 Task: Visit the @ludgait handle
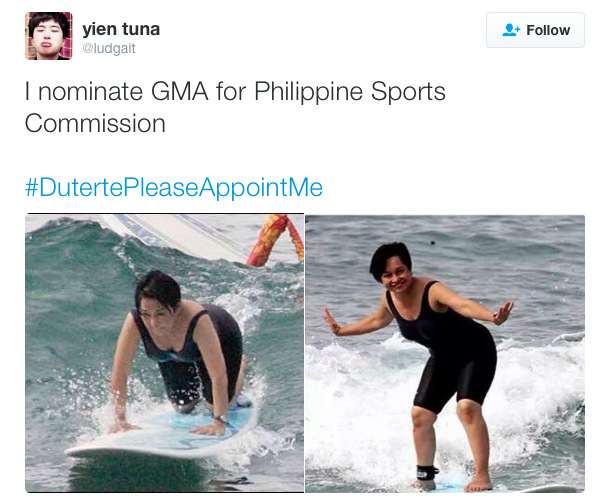coord(109,48)
